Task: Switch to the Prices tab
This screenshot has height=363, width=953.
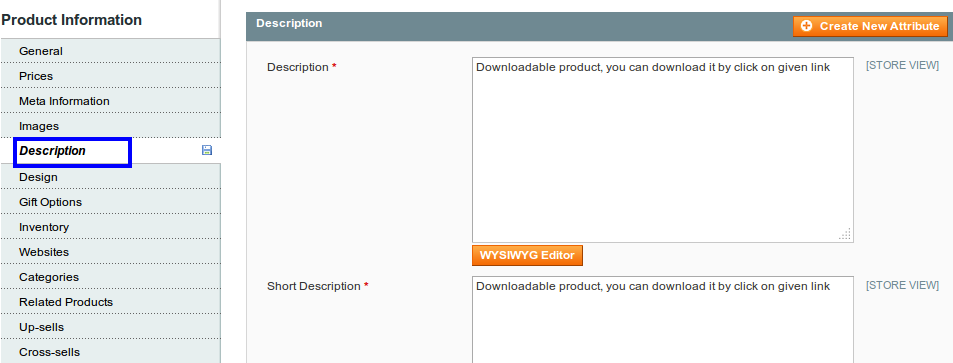Action: 110,76
